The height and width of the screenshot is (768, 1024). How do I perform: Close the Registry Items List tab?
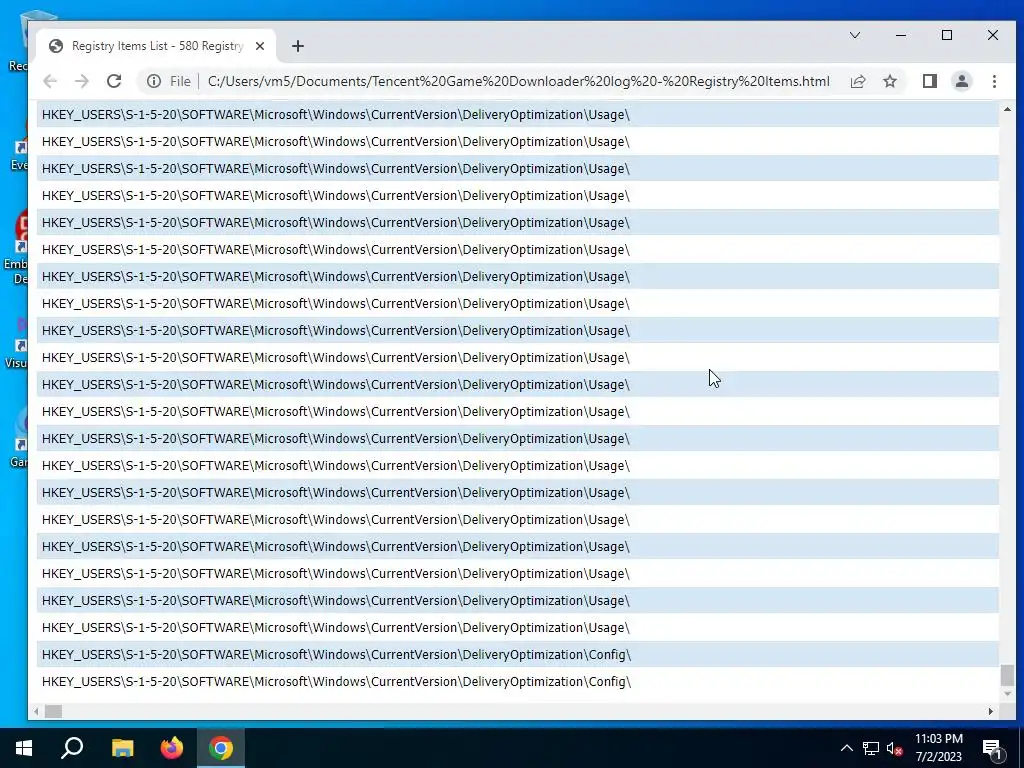(x=260, y=46)
